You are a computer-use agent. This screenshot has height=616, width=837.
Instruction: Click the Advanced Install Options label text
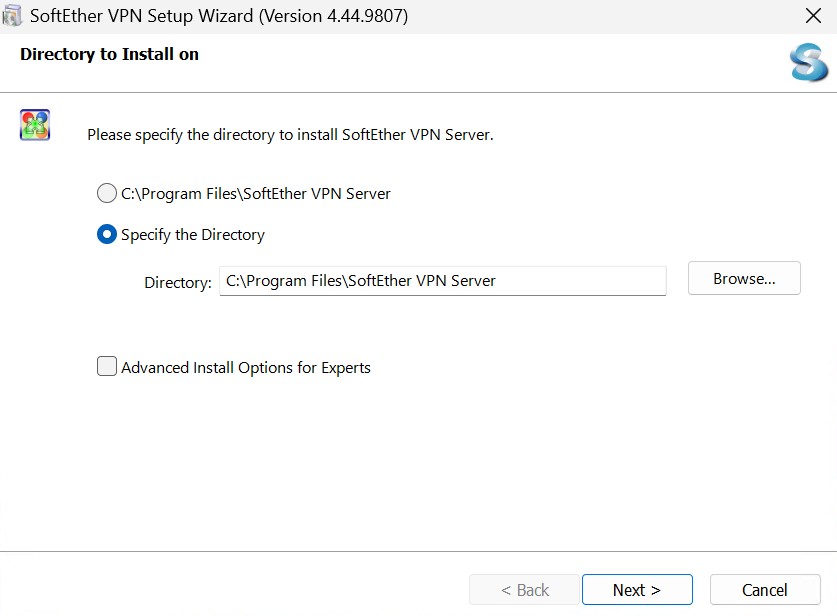coord(246,368)
